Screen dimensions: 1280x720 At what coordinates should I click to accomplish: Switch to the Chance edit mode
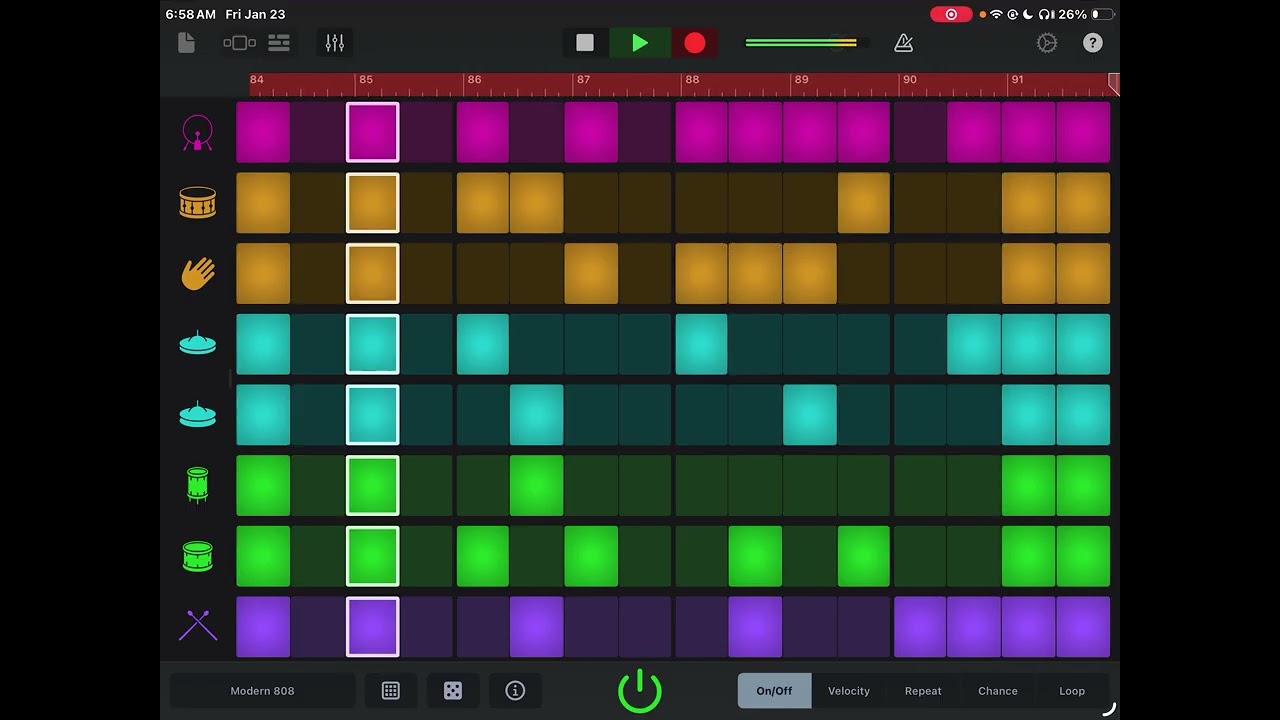coord(998,691)
